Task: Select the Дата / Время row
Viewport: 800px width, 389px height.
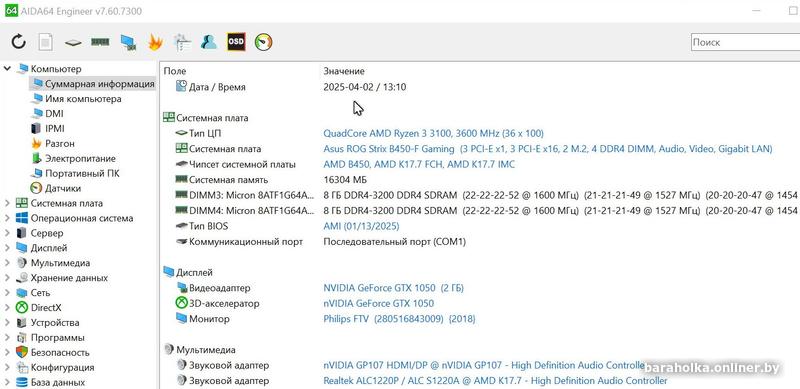Action: click(480, 87)
